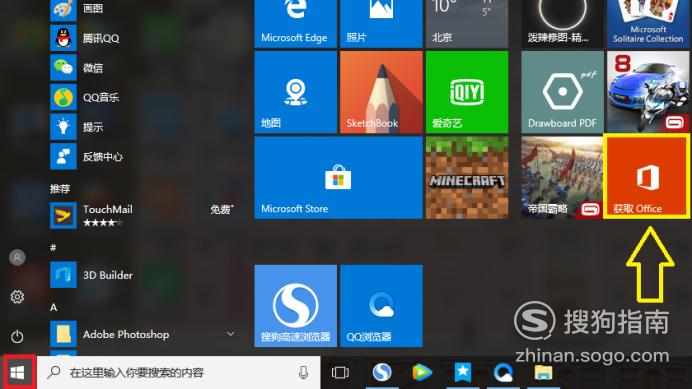Click the microphone voice search icon
The height and width of the screenshot is (389, 692).
(303, 373)
